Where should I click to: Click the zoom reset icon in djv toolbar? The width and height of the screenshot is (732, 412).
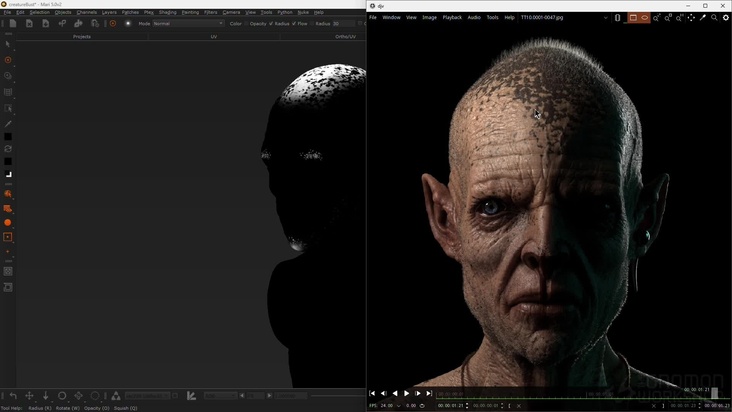pyautogui.click(x=668, y=18)
